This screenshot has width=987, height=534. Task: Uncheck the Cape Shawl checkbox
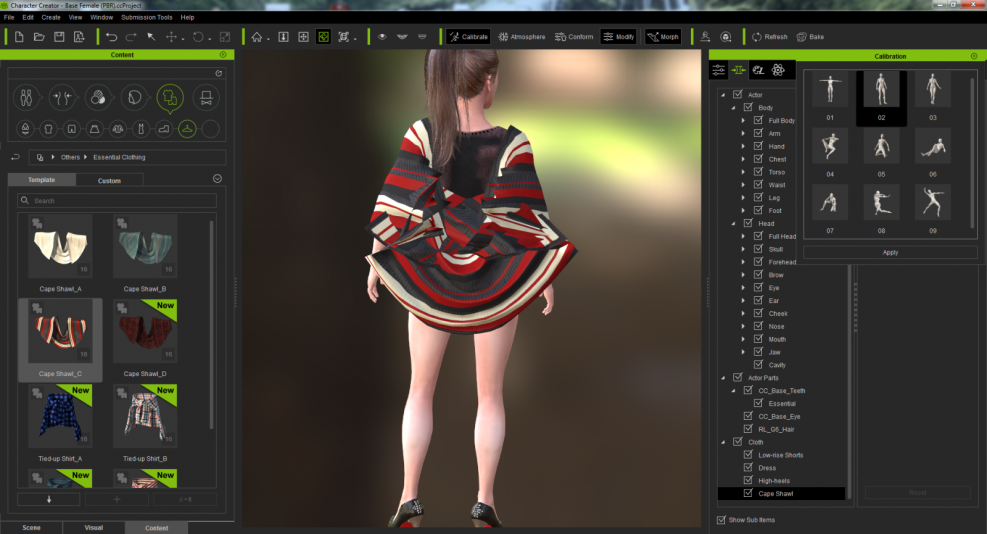click(x=747, y=493)
